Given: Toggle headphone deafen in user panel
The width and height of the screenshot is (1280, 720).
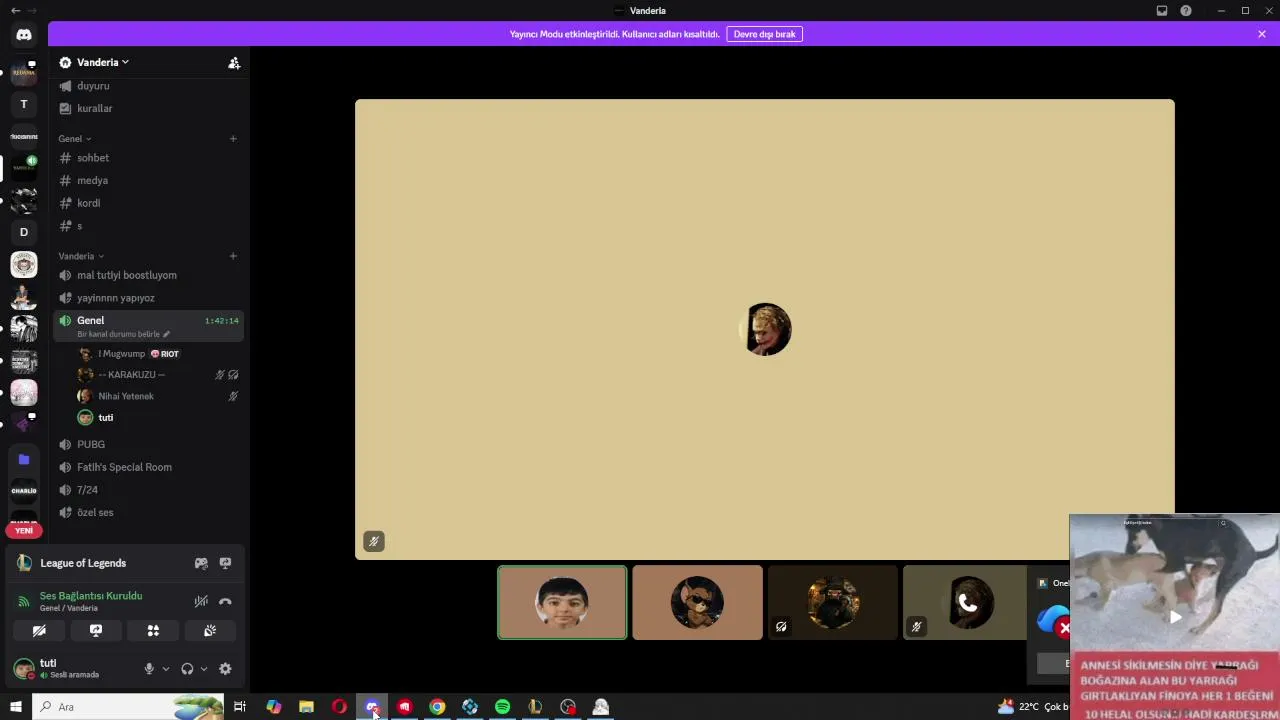Looking at the screenshot, I should (187, 669).
